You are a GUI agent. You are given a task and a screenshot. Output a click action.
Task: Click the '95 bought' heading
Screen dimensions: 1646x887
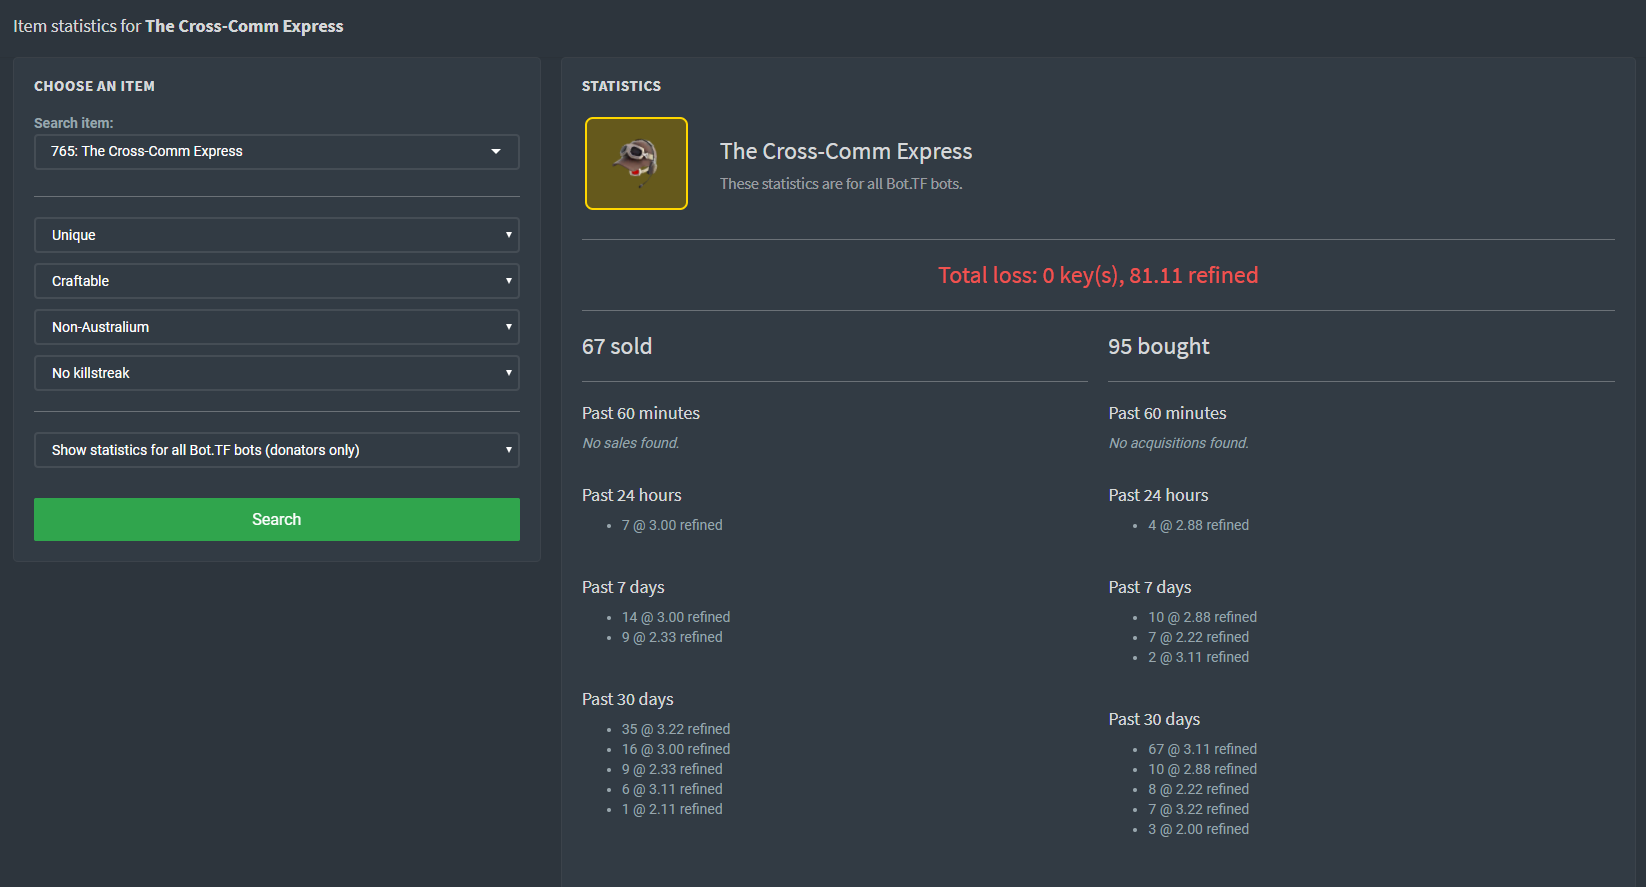[x=1159, y=346]
